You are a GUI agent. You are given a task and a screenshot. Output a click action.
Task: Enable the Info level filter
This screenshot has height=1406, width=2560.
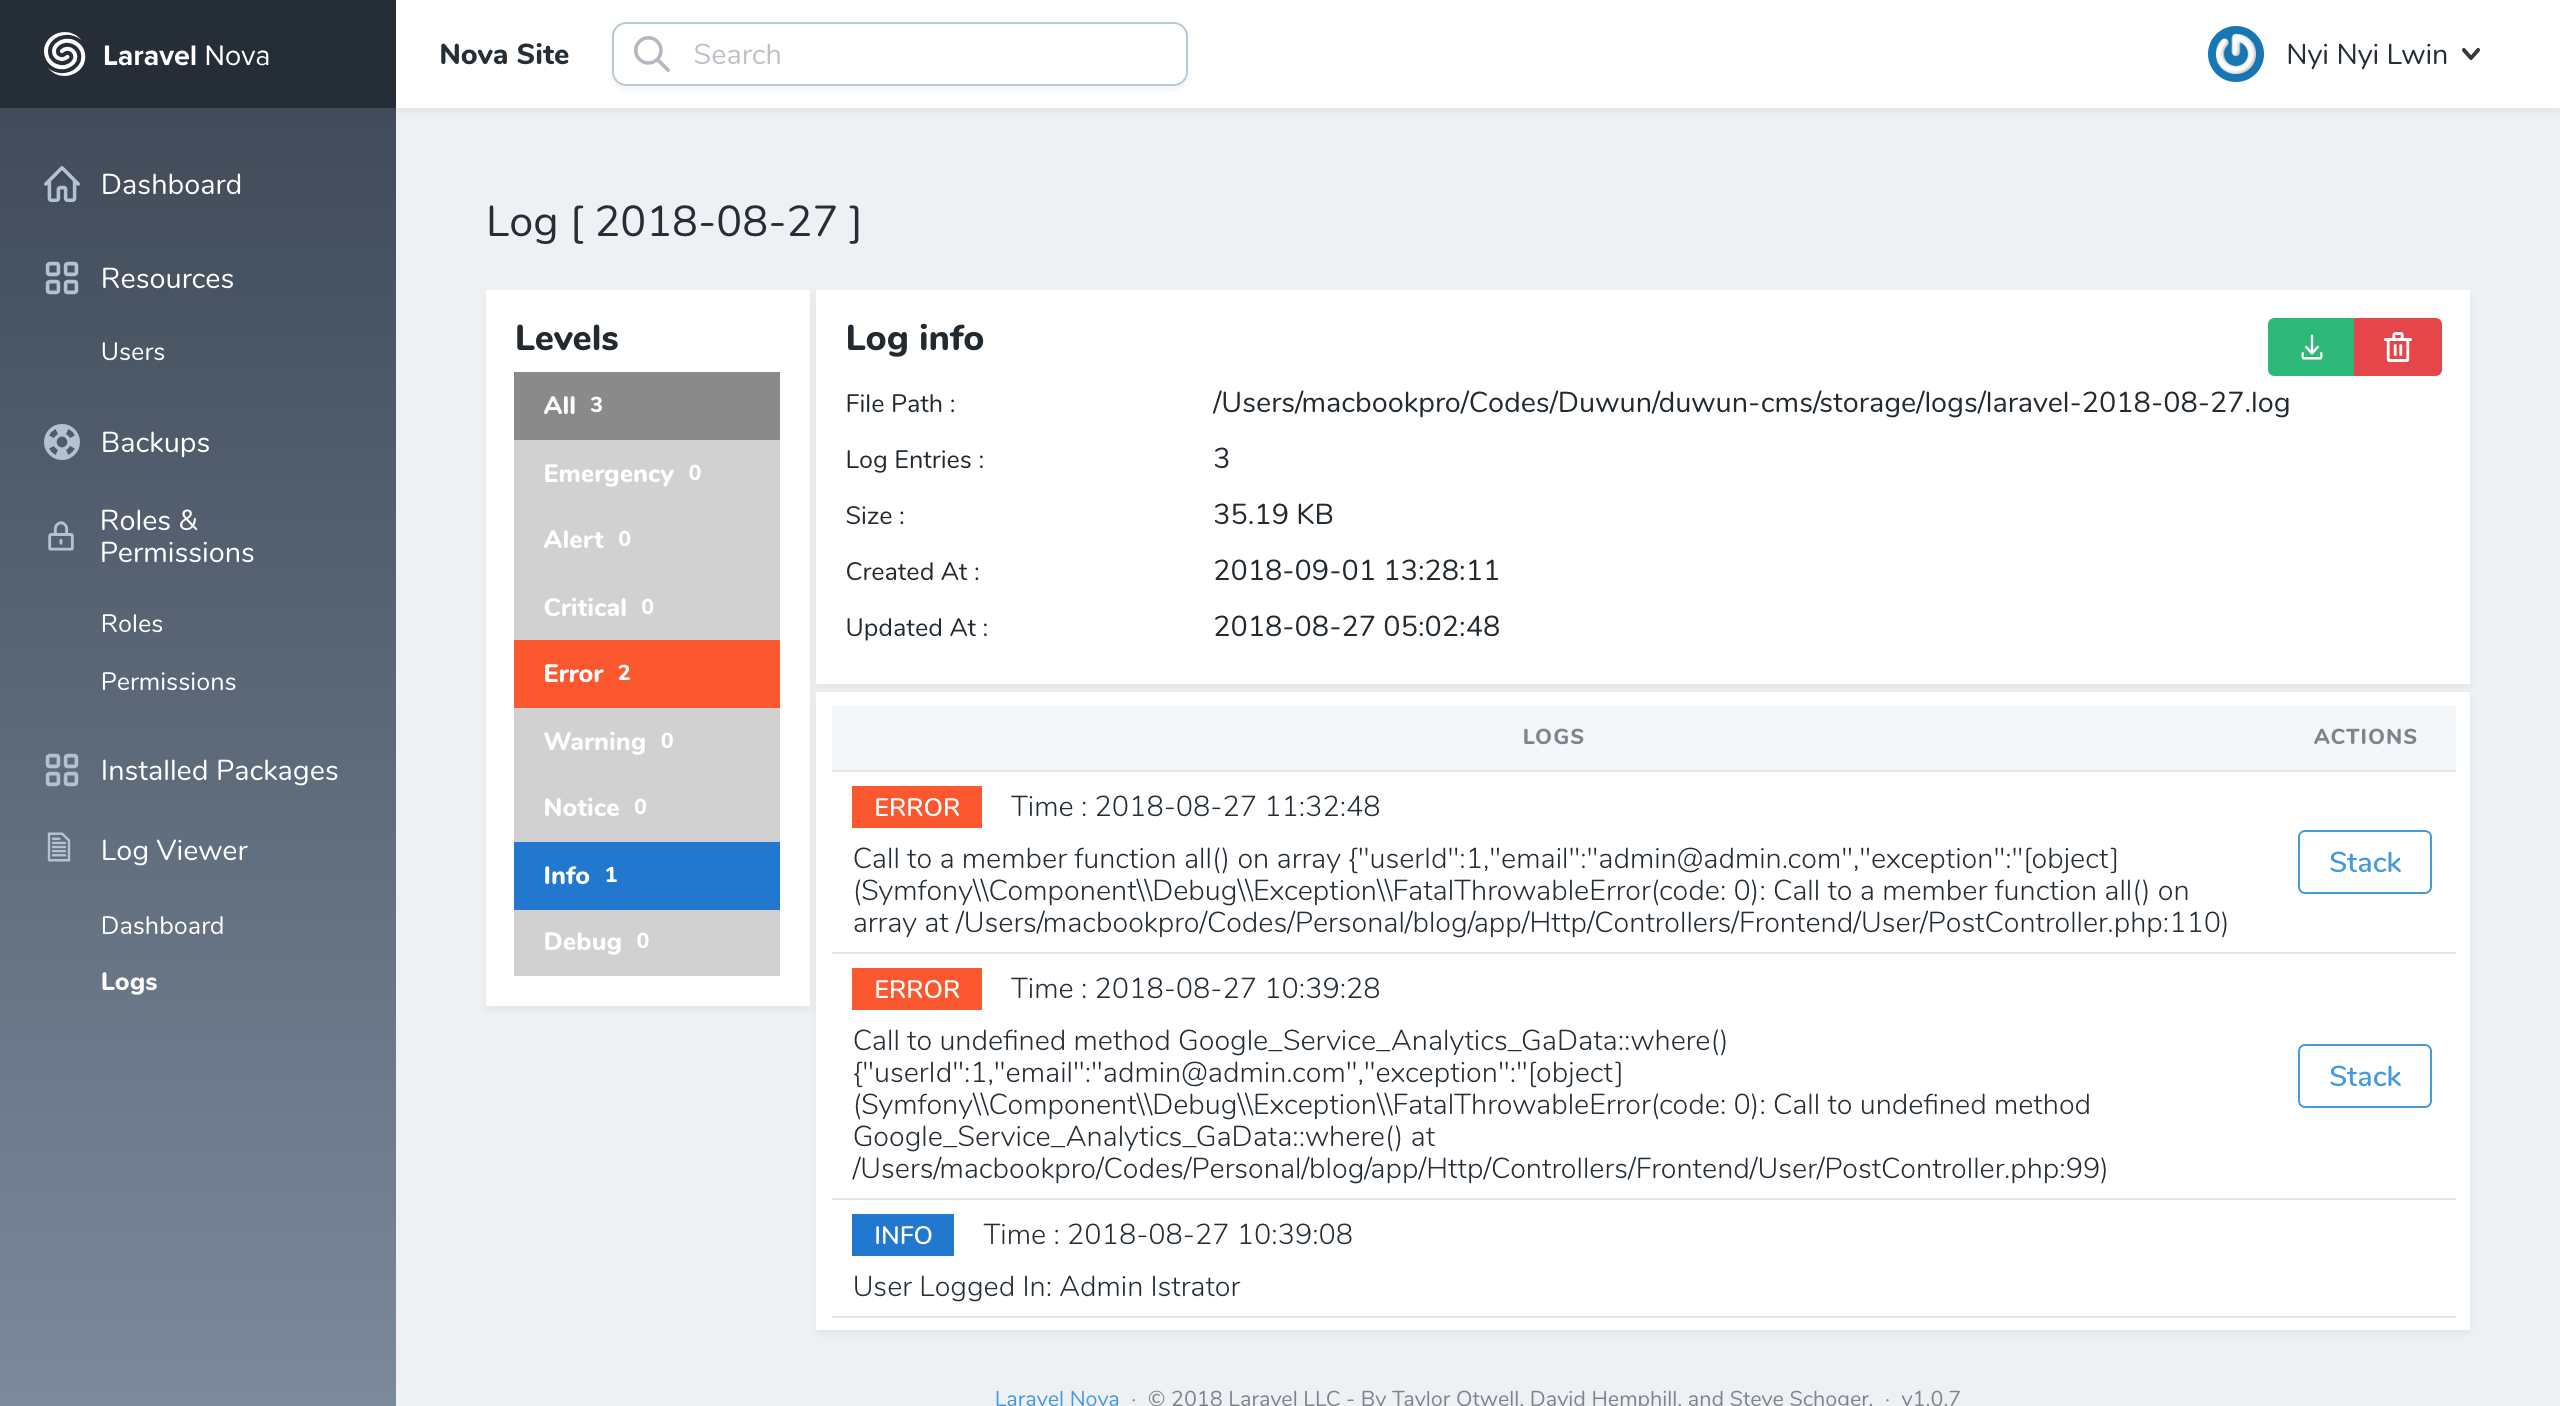(646, 875)
